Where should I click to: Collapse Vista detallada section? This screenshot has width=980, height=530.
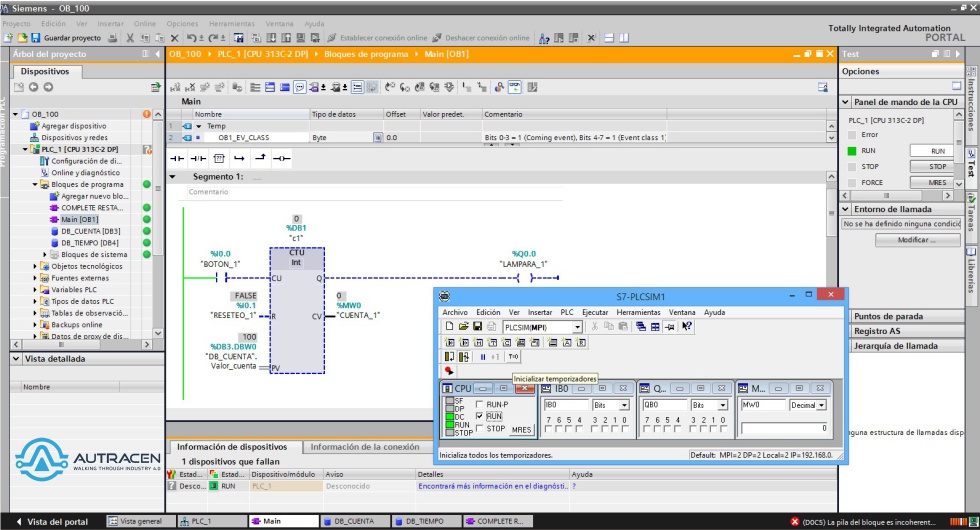click(16, 359)
